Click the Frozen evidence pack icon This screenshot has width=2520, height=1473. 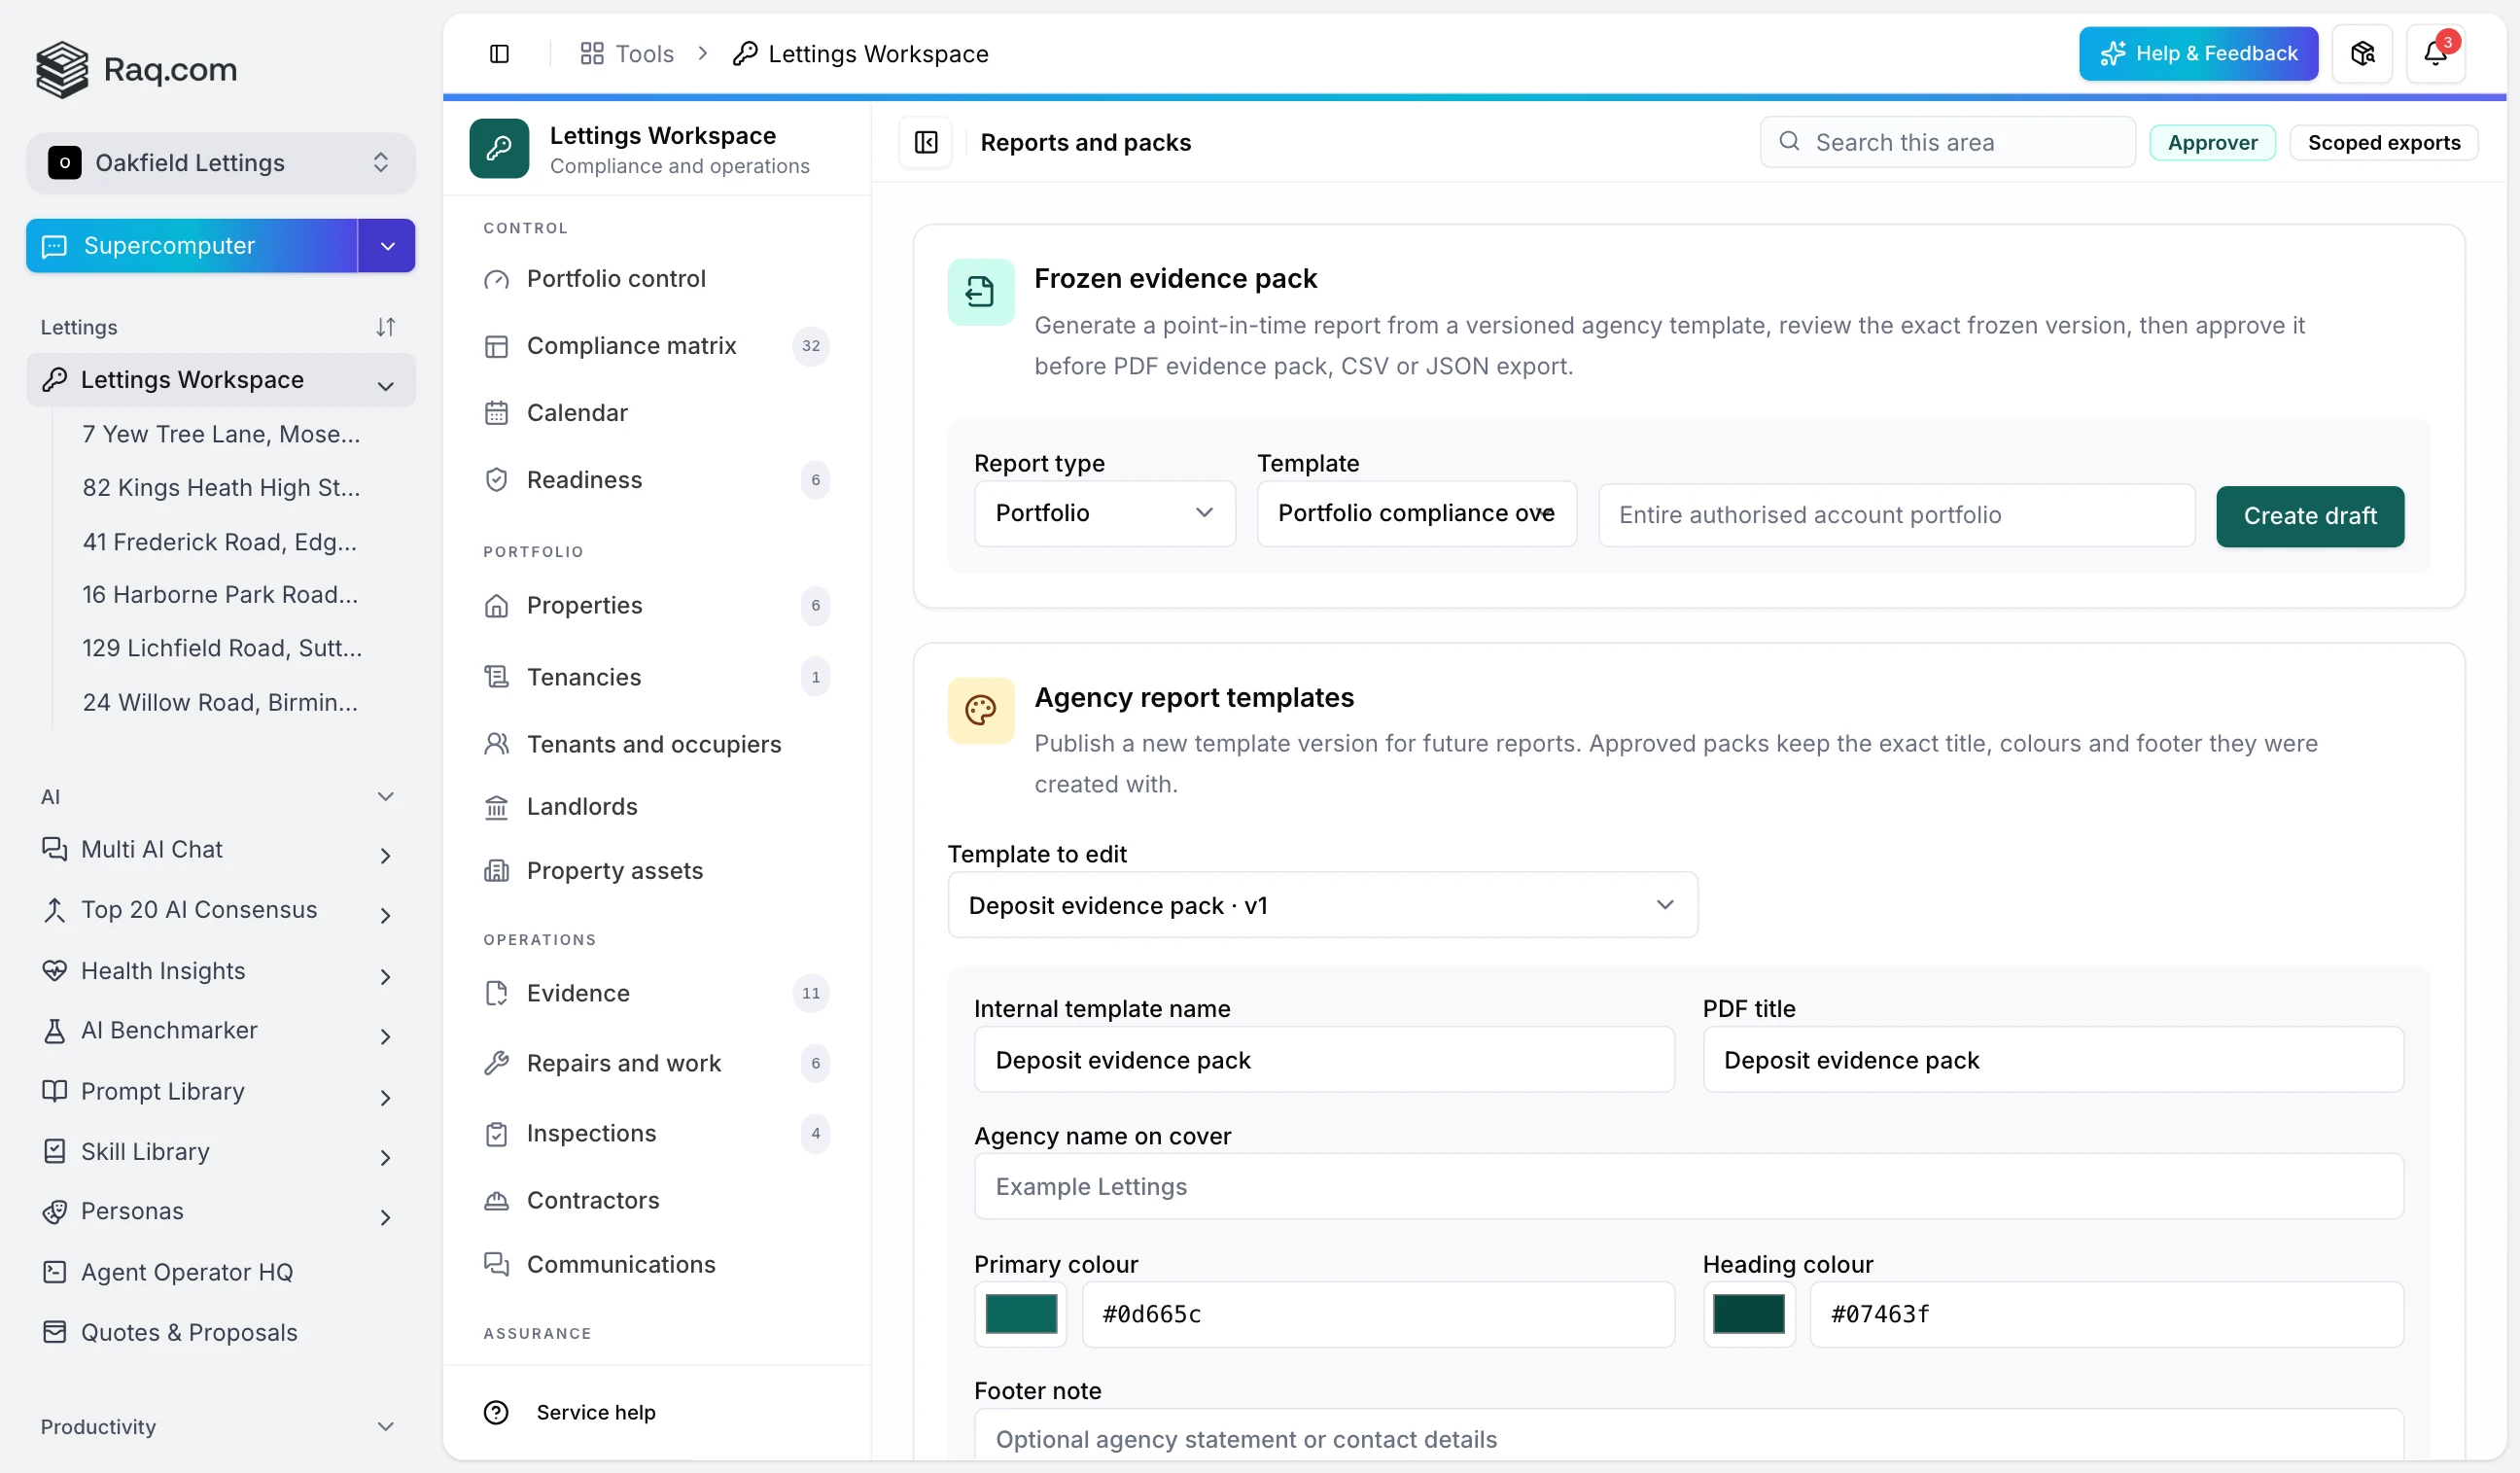[980, 292]
